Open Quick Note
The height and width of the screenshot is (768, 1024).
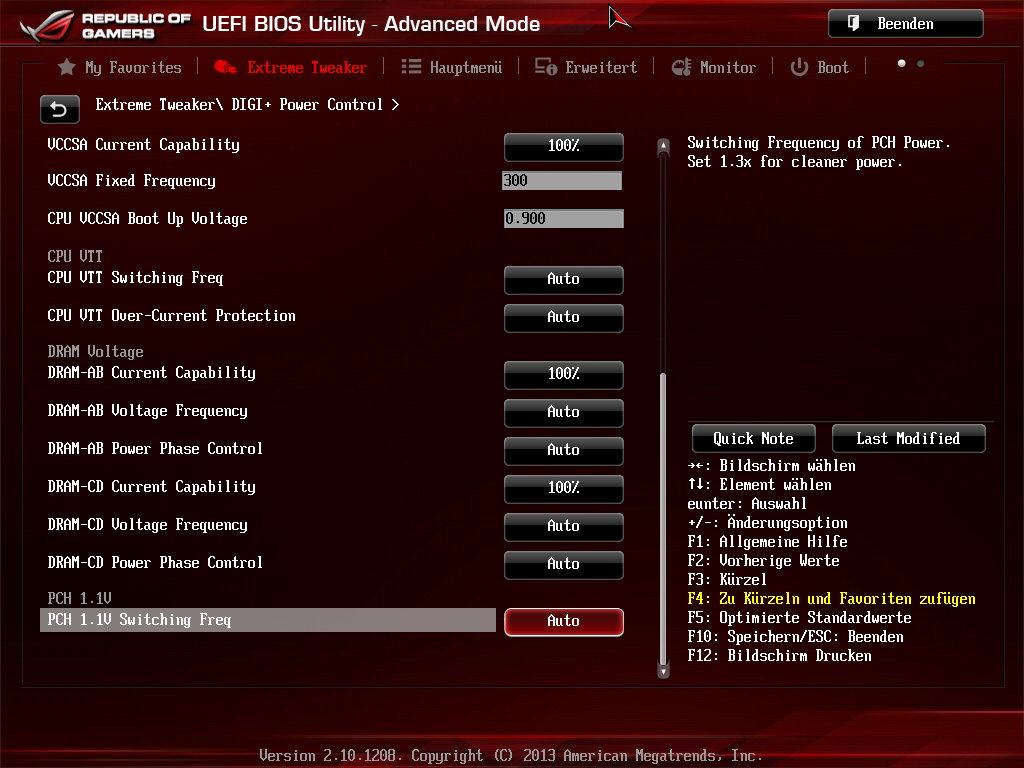pyautogui.click(x=754, y=438)
